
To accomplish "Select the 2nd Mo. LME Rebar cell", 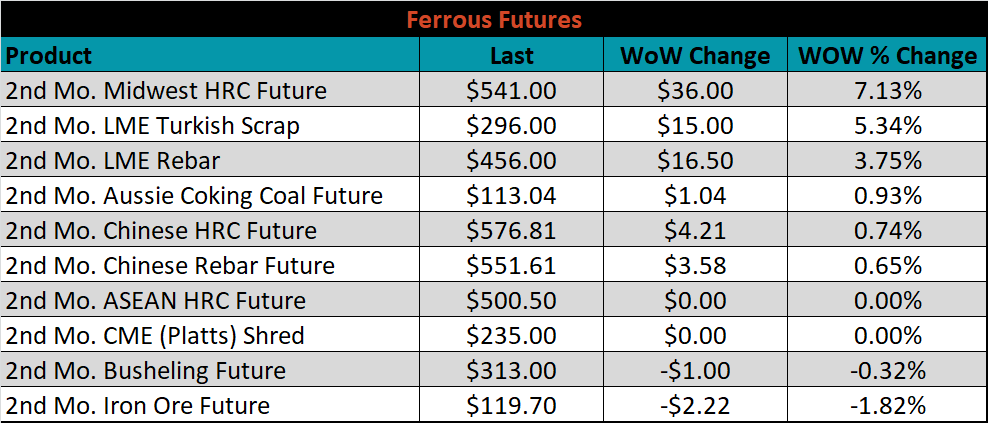I will [x=210, y=160].
